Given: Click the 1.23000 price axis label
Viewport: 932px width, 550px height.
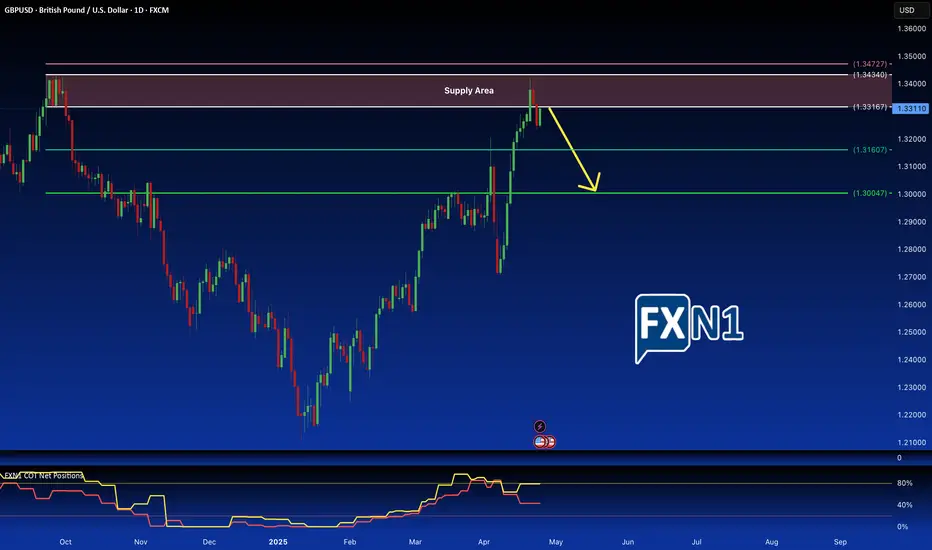Looking at the screenshot, I should [x=912, y=387].
